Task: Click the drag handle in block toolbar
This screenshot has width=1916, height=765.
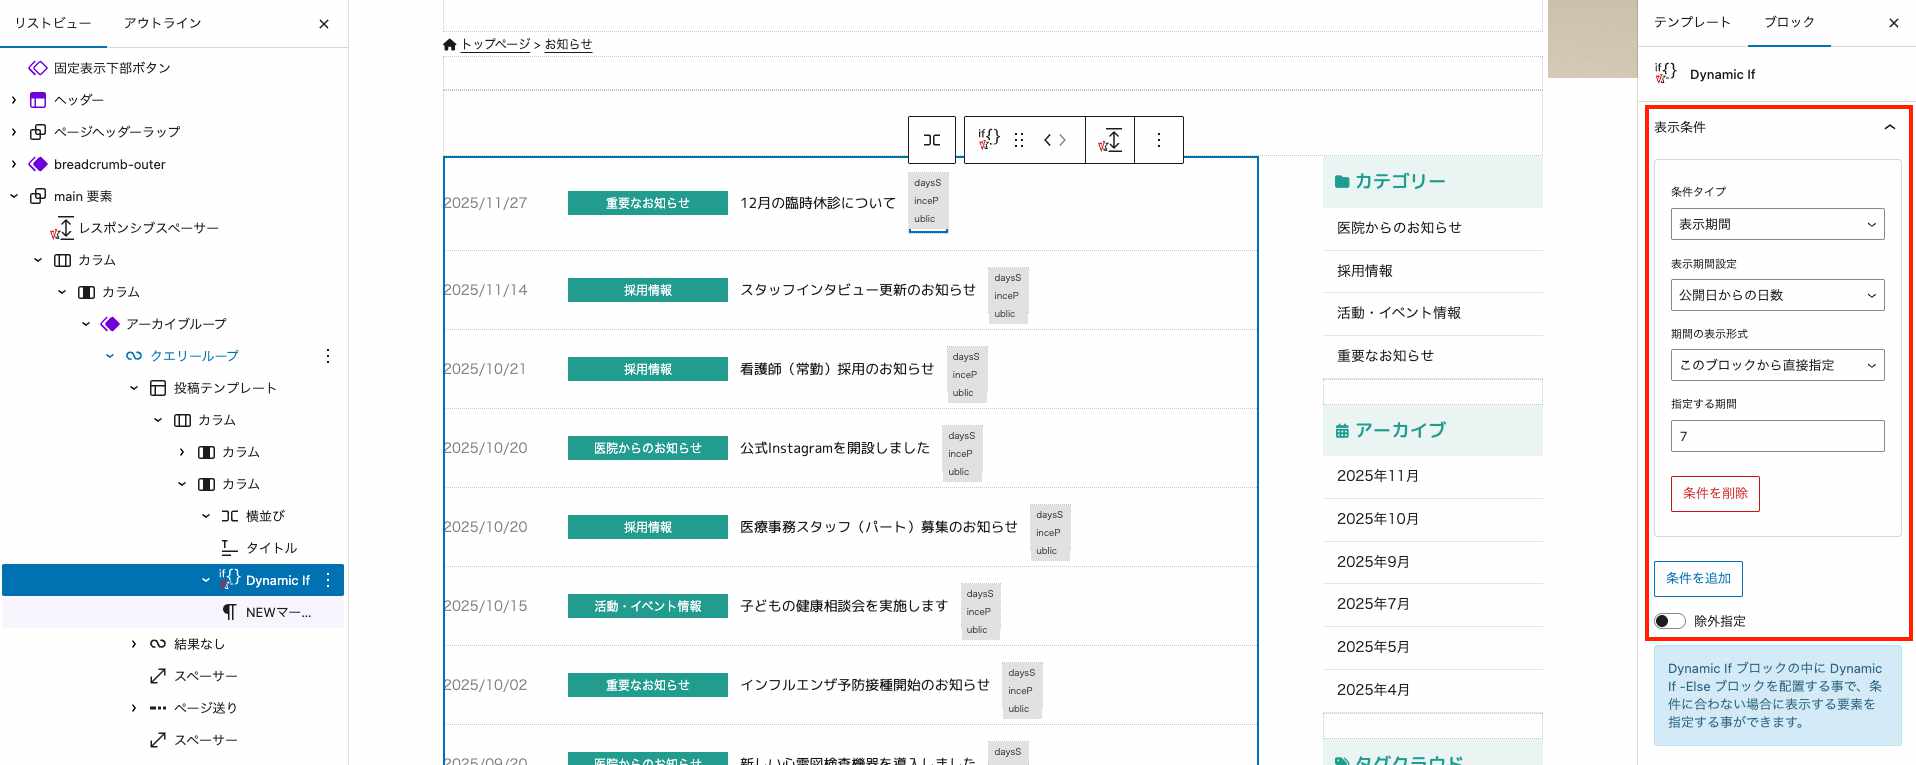Action: click(x=1019, y=140)
